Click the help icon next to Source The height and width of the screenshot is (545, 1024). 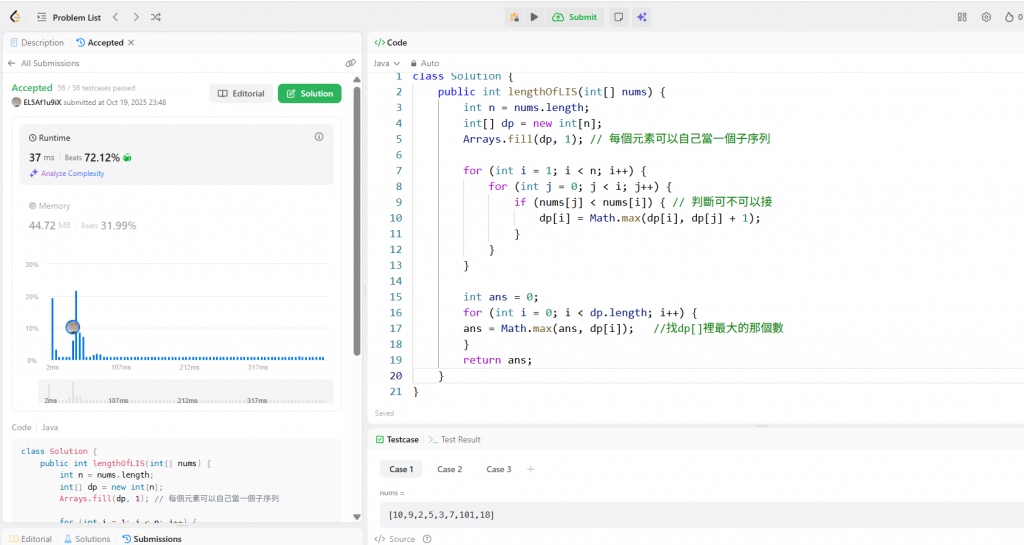coord(427,539)
